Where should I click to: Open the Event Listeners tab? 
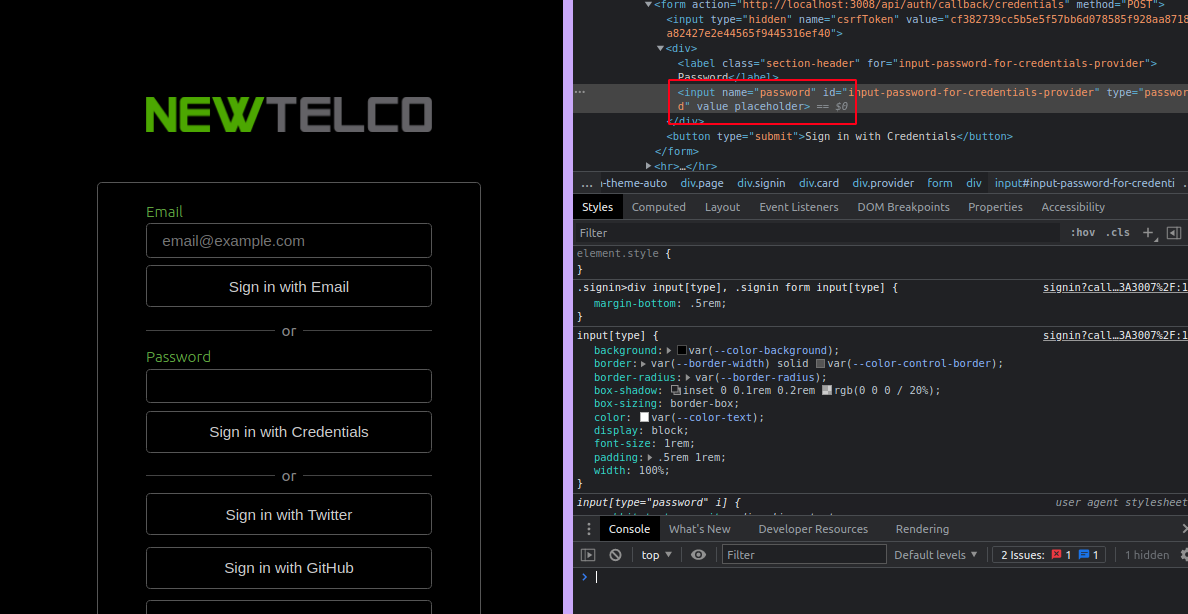click(799, 207)
